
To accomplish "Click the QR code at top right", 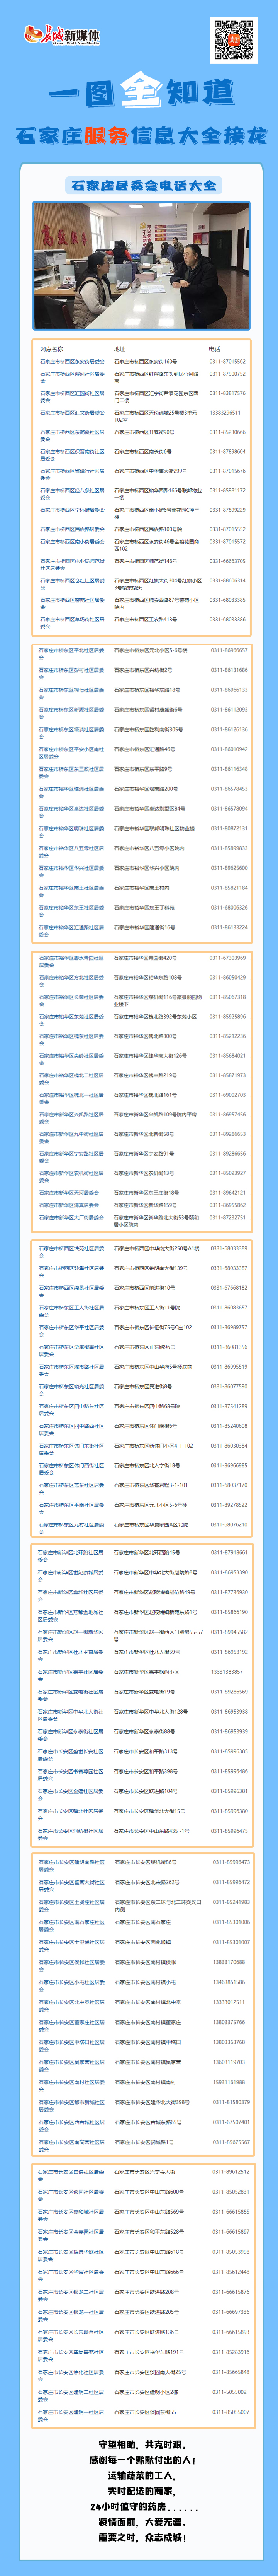I will pos(234,40).
